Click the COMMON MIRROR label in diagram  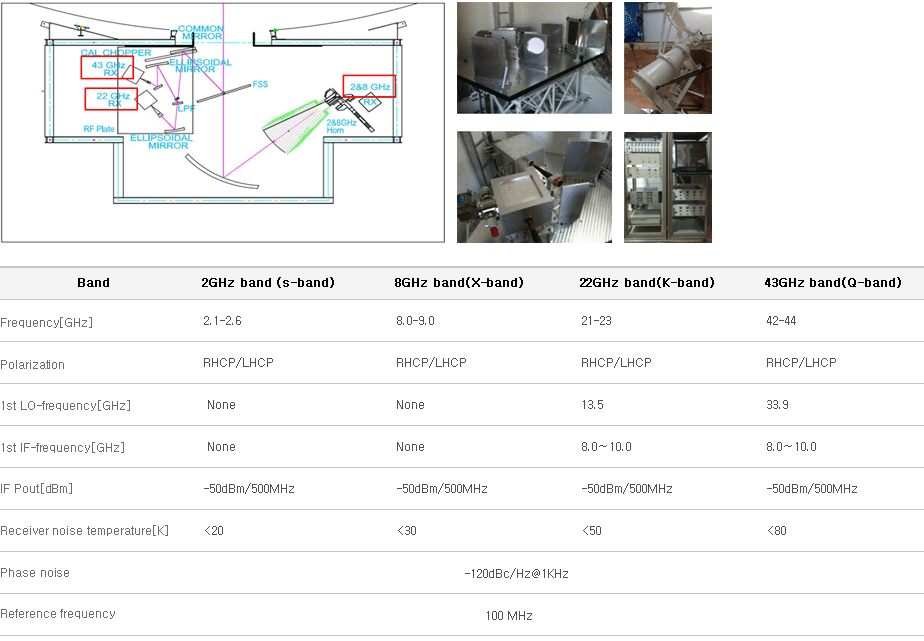coord(201,33)
